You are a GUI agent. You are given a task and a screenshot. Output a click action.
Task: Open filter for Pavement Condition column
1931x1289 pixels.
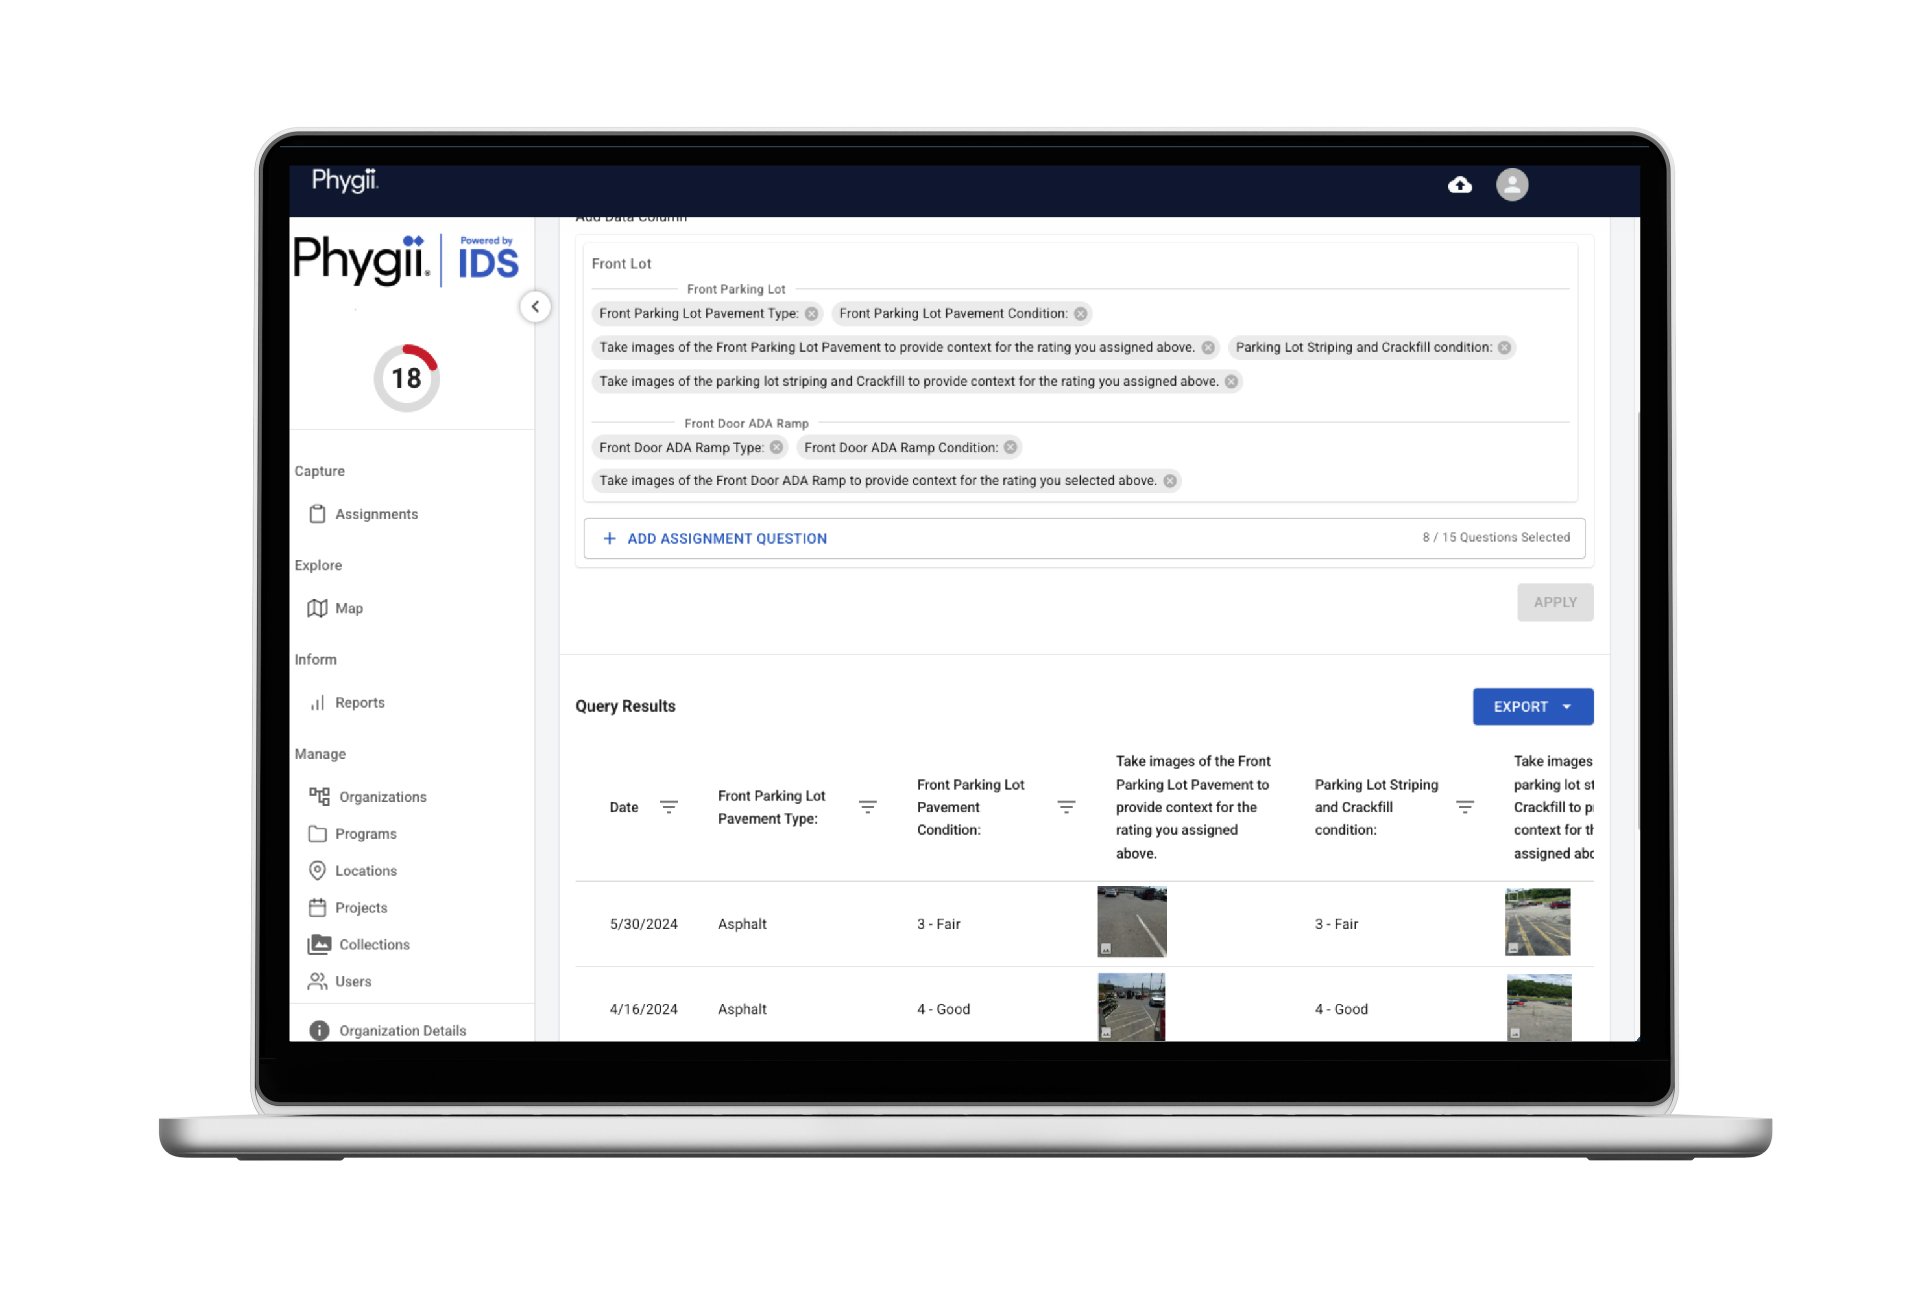tap(1066, 807)
